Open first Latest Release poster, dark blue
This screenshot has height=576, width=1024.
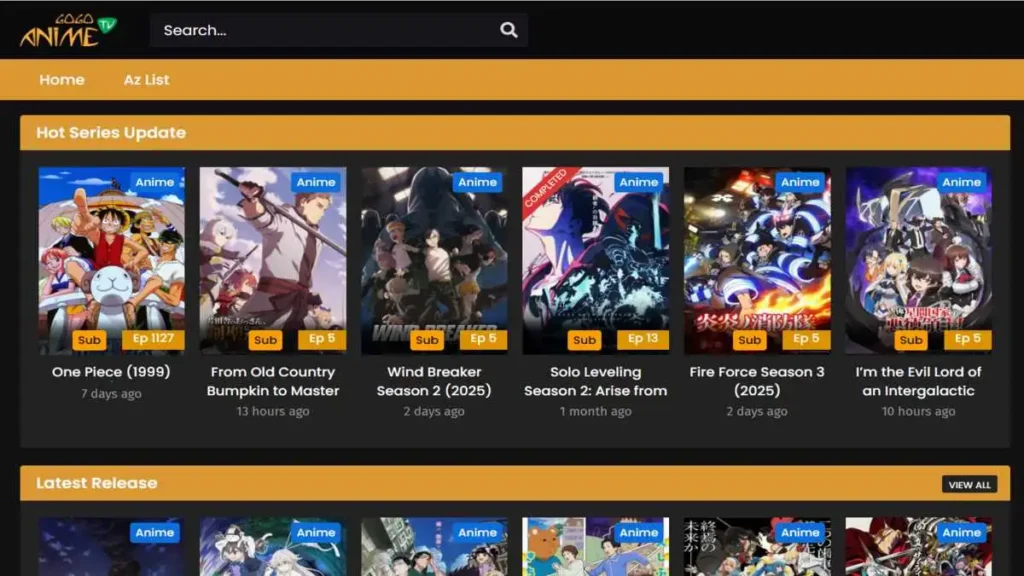point(111,547)
